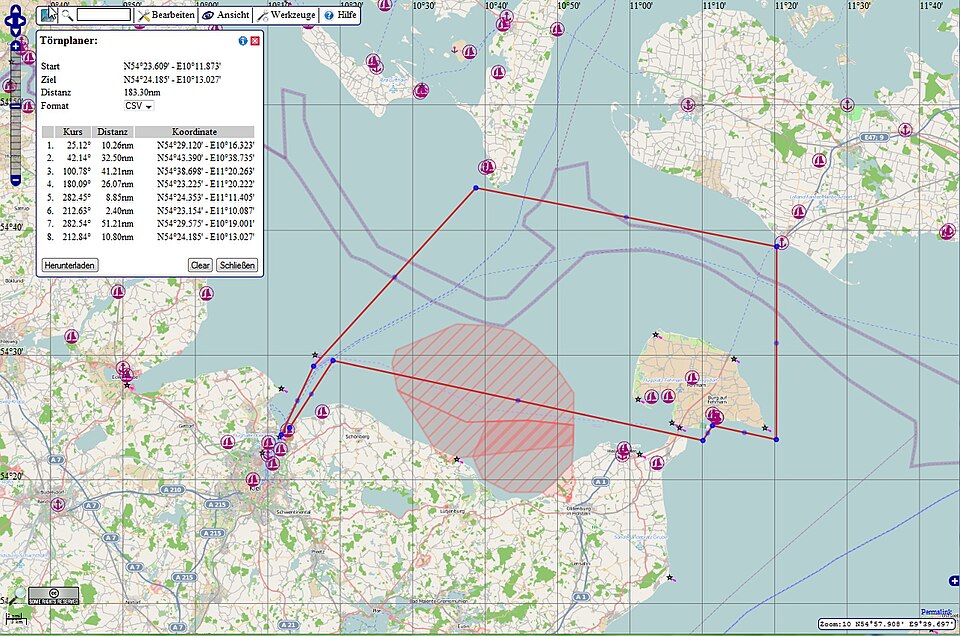
Task: Open the Format CSV dropdown
Action: (139, 106)
